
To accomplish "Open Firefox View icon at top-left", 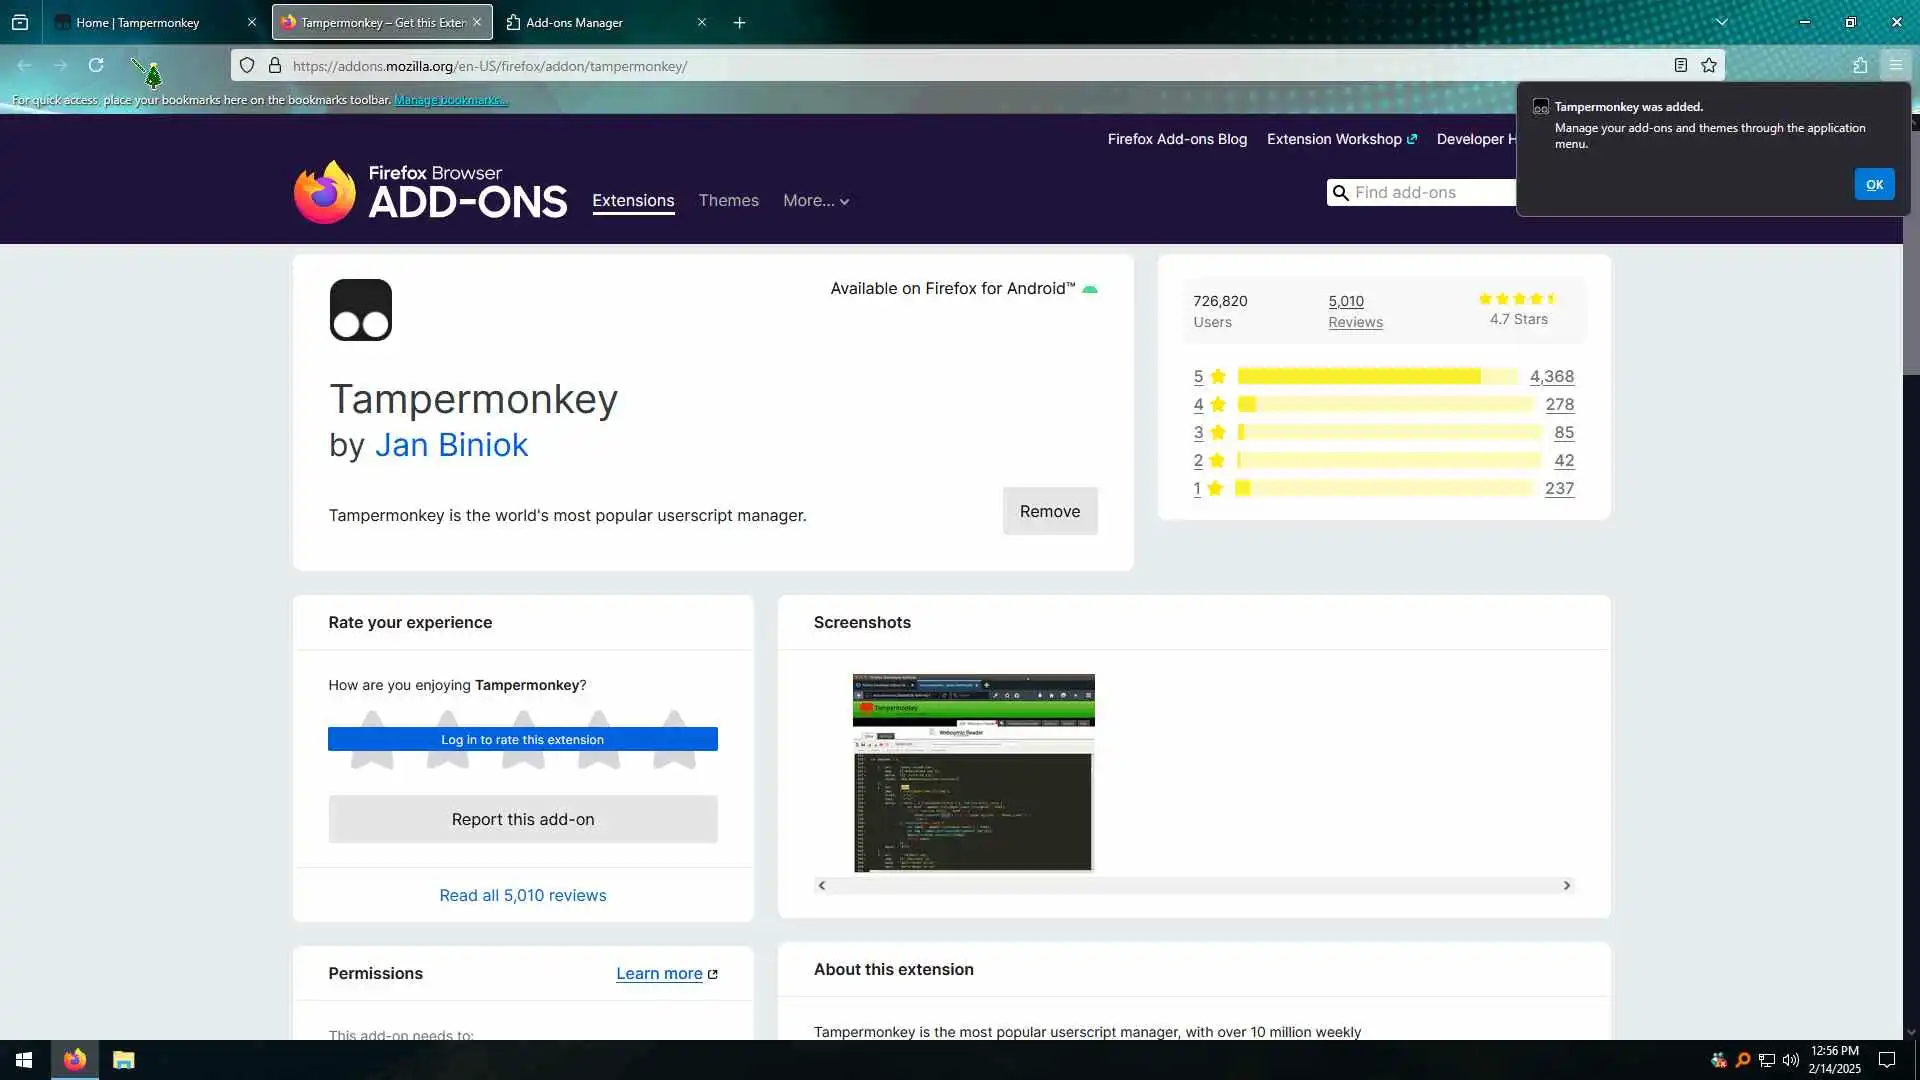I will [x=20, y=22].
